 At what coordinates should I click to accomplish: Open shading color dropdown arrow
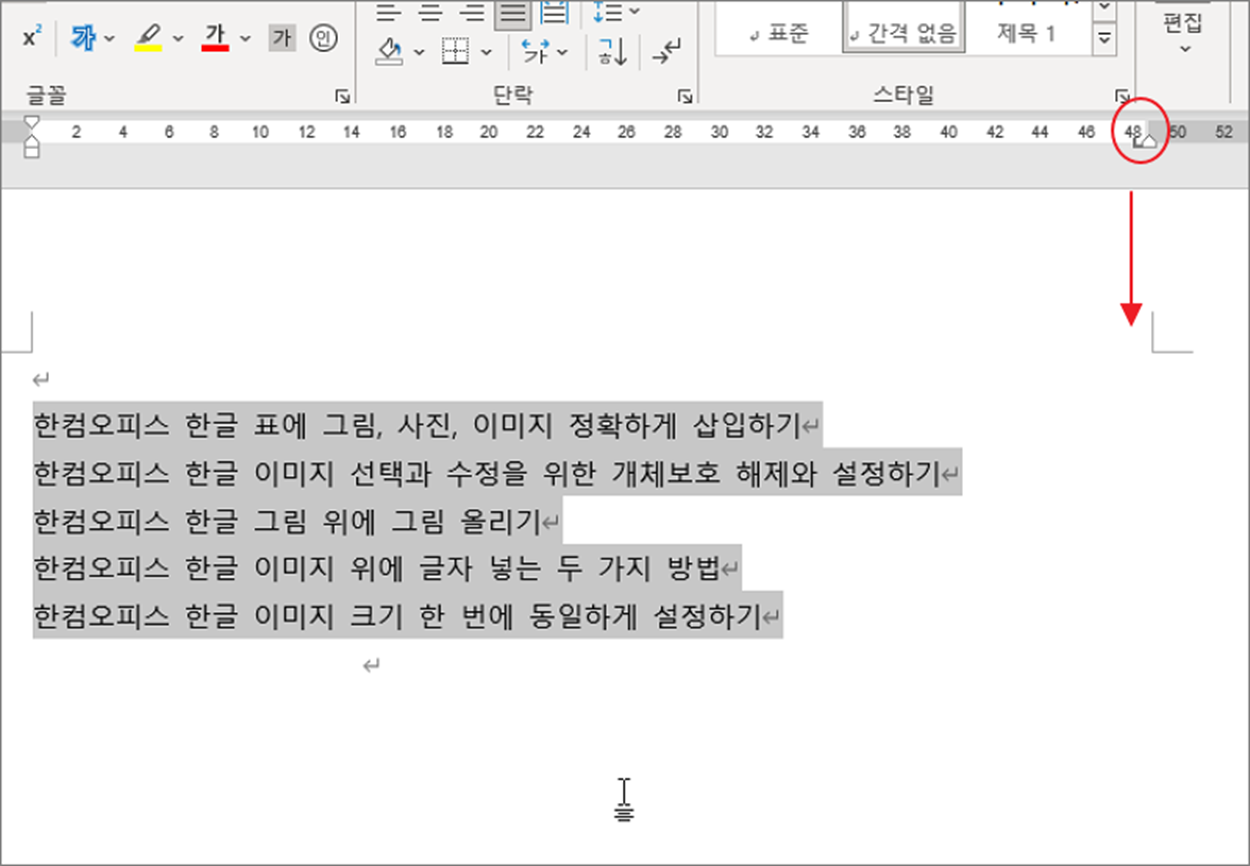point(419,51)
